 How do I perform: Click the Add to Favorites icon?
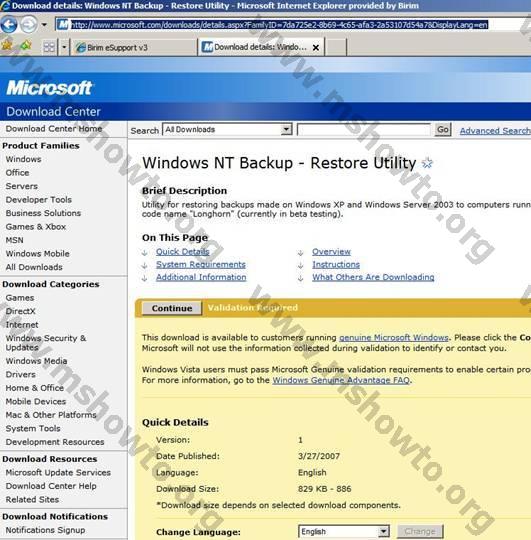25,46
